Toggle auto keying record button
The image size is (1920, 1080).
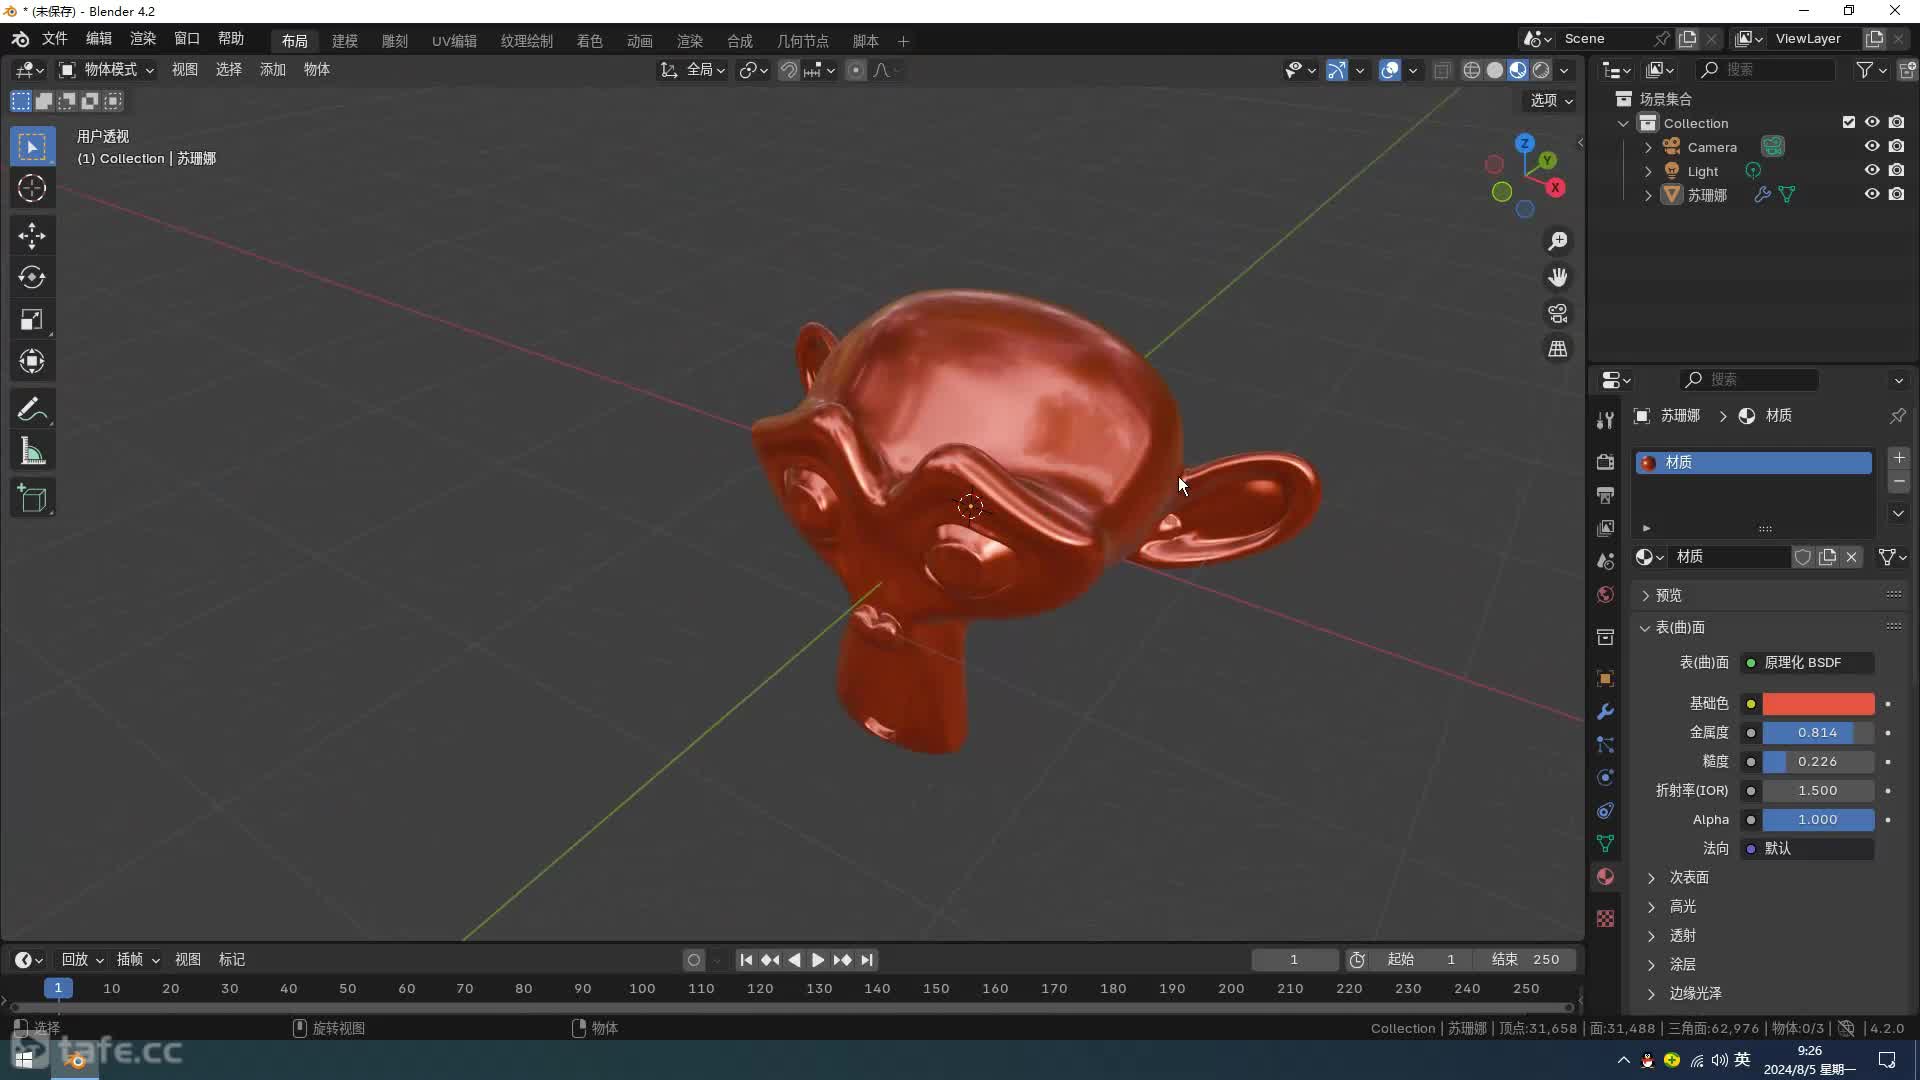pyautogui.click(x=694, y=960)
